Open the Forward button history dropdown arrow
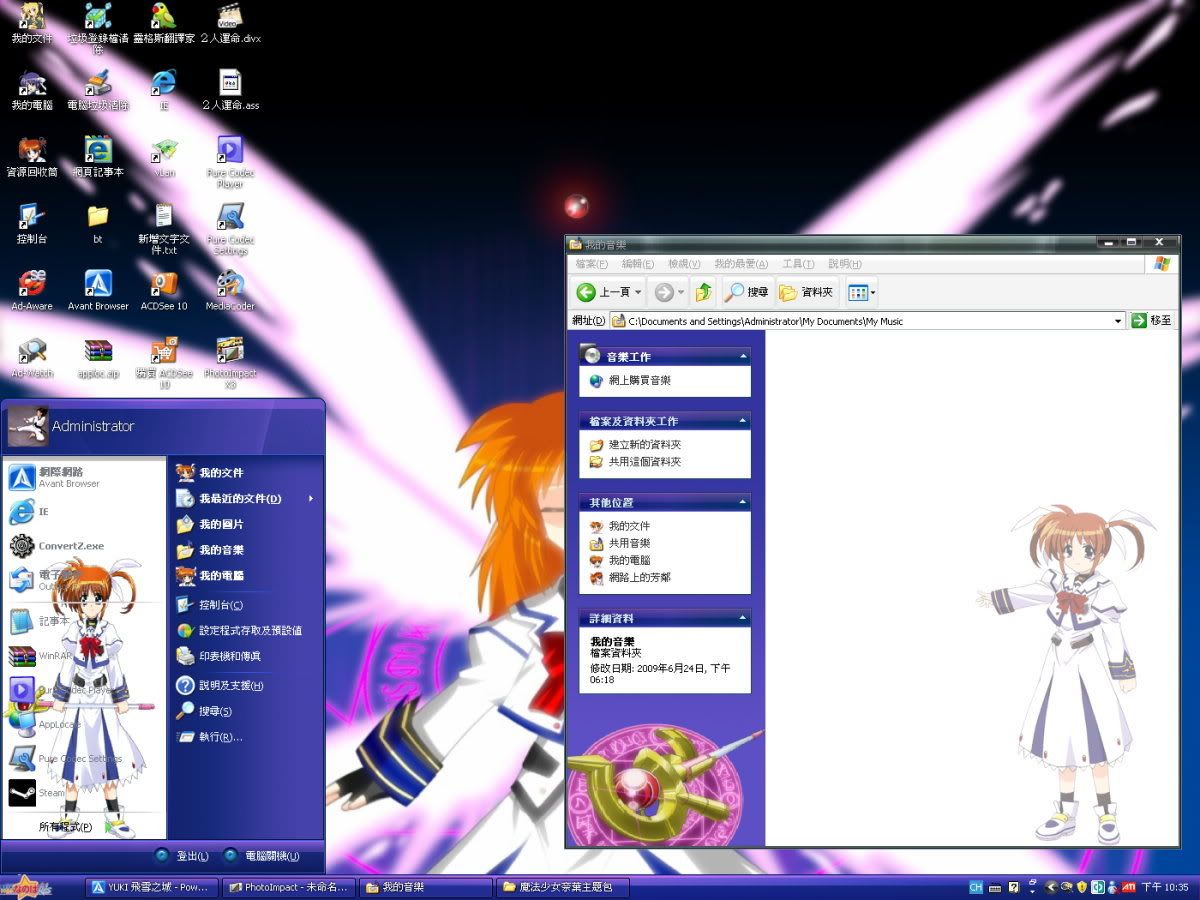Screen dimensions: 1200x900 coord(681,292)
